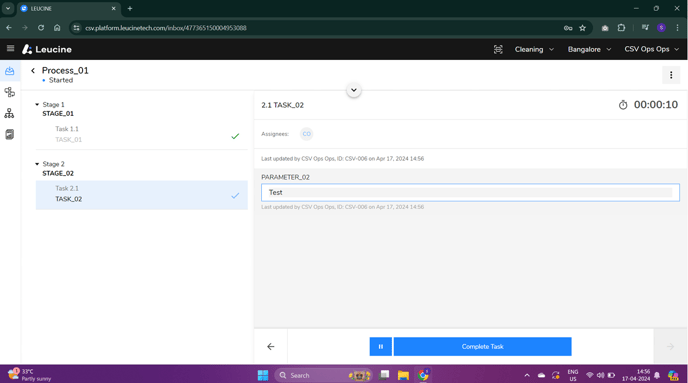
Task: Open the hamburger navigation menu
Action: point(11,49)
